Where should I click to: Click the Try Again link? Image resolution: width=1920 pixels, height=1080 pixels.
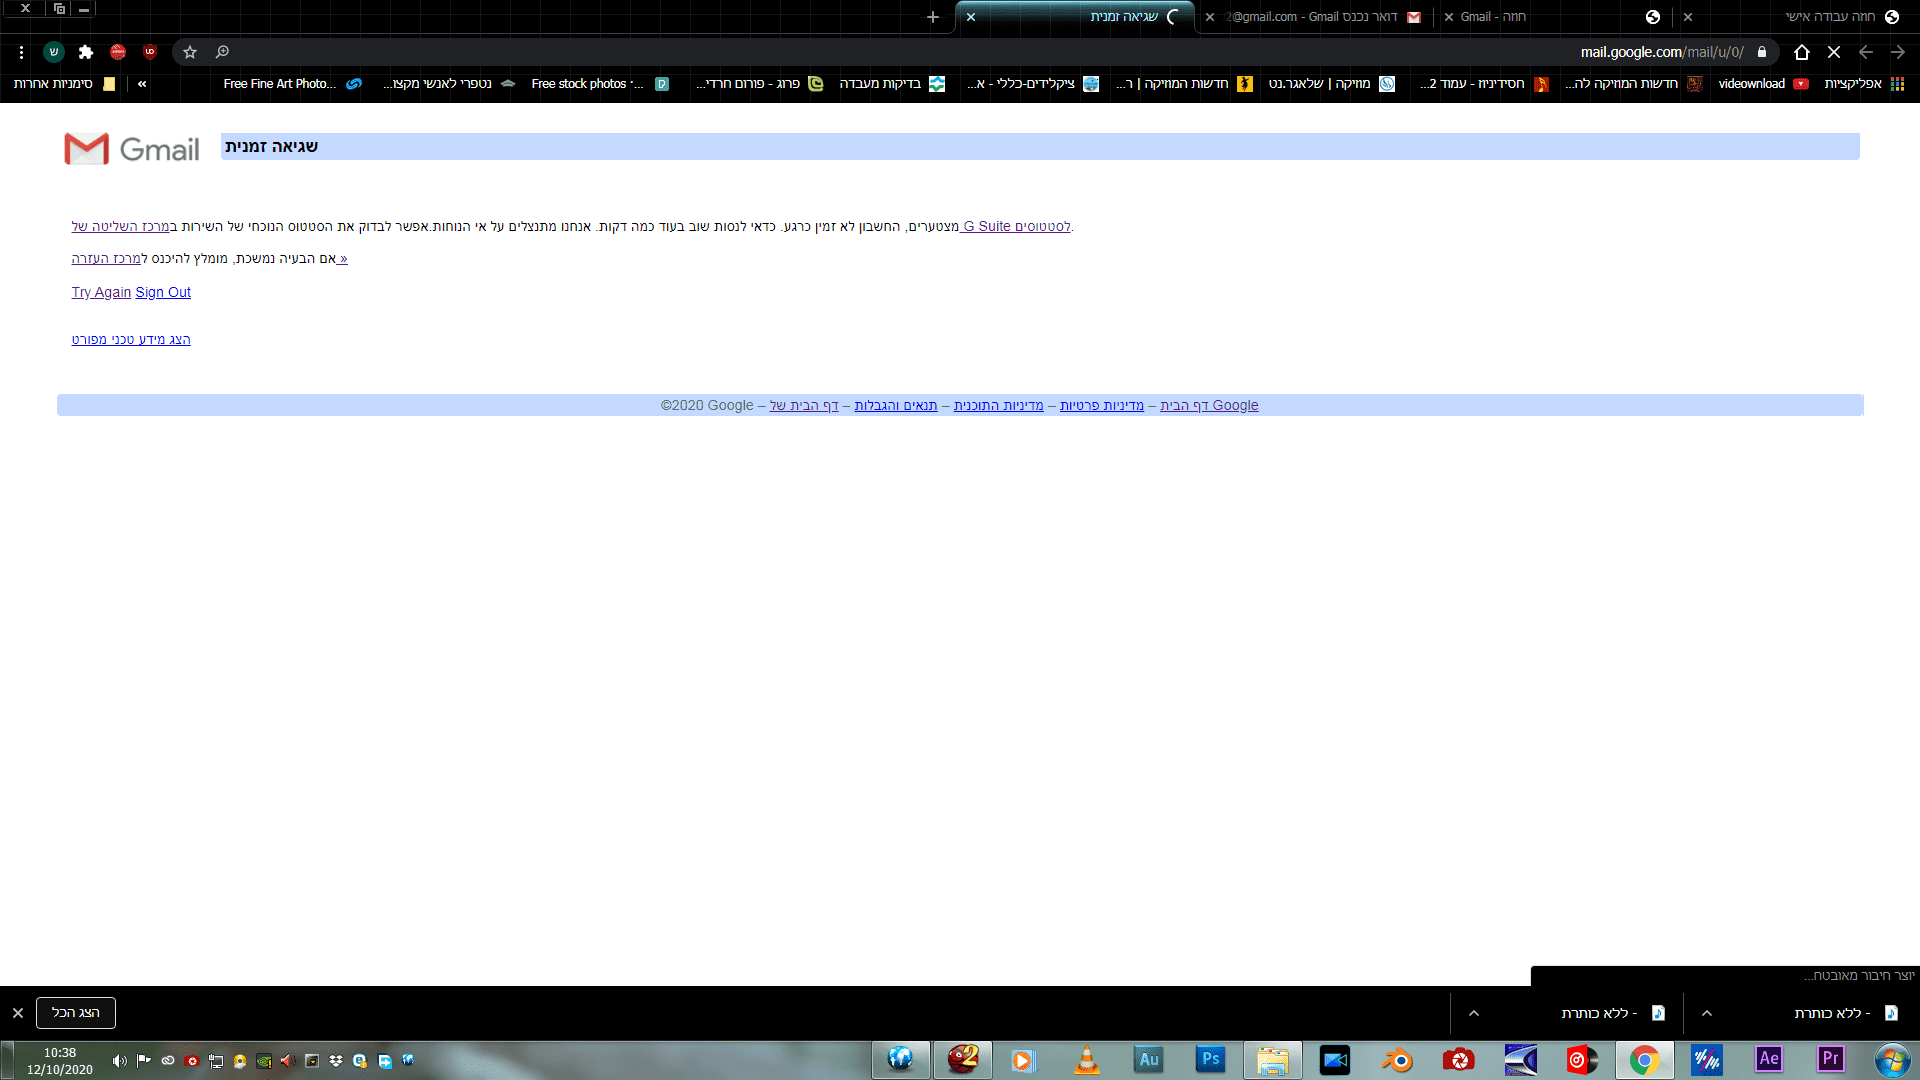101,292
